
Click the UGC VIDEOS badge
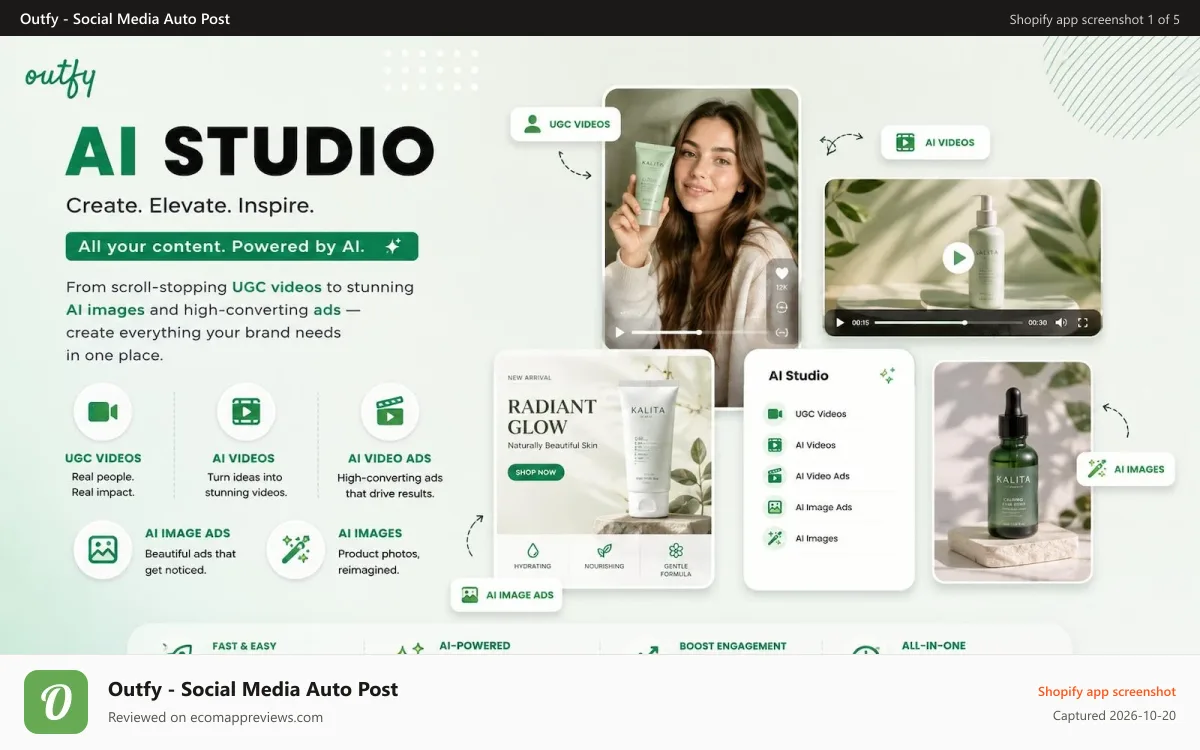click(x=566, y=124)
